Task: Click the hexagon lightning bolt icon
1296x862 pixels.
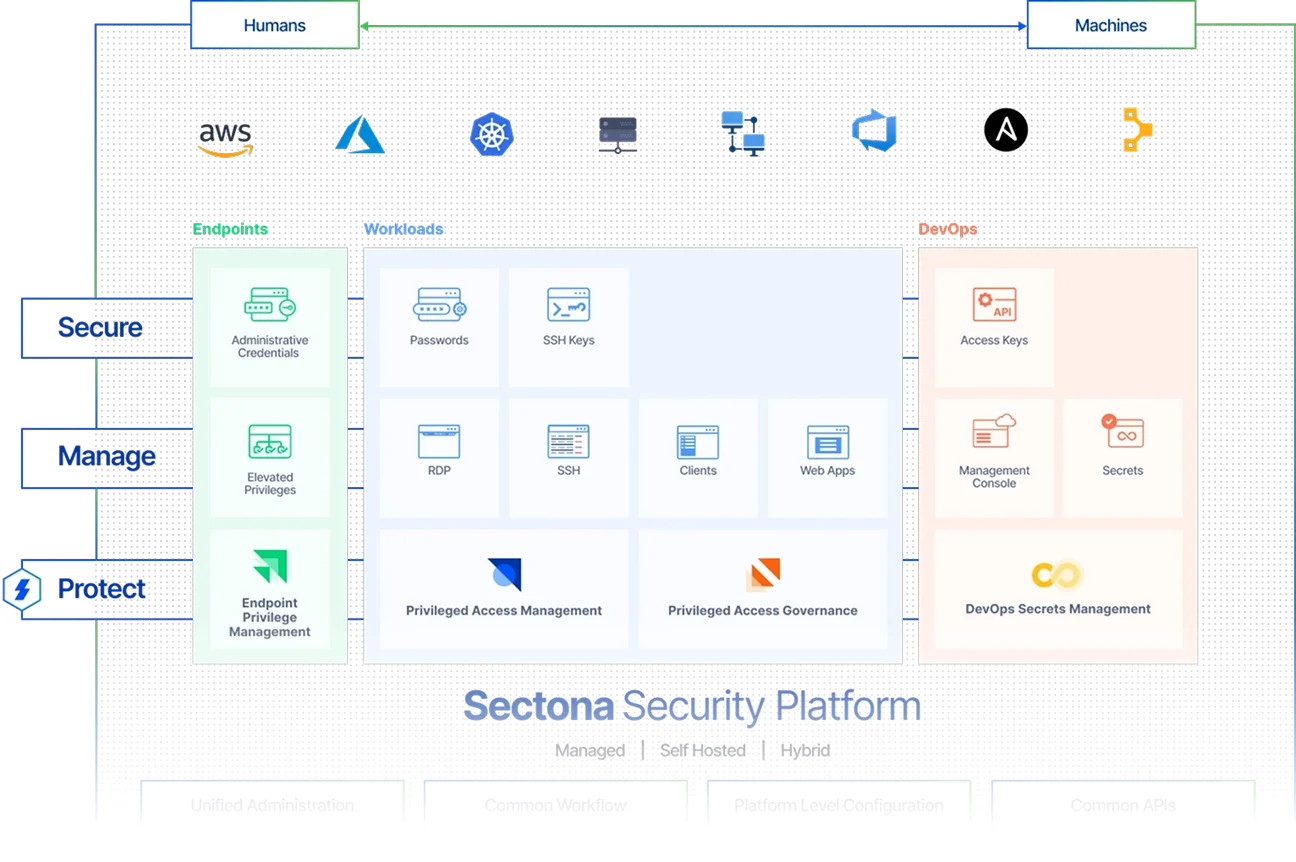Action: click(x=21, y=590)
